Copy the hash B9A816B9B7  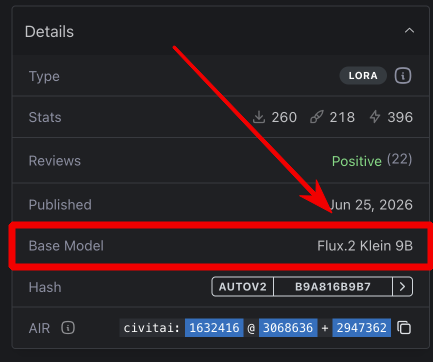pos(333,287)
